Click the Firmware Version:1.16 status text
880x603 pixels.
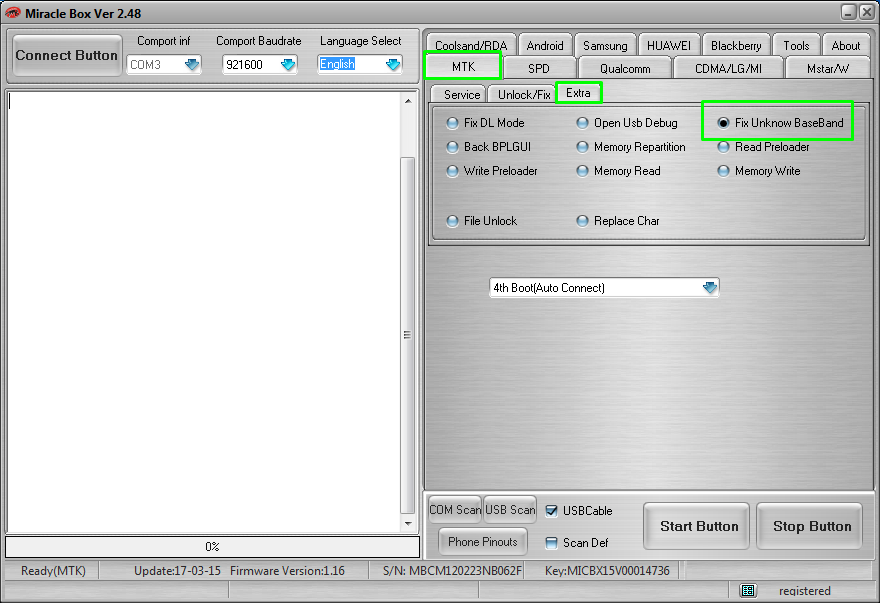287,571
